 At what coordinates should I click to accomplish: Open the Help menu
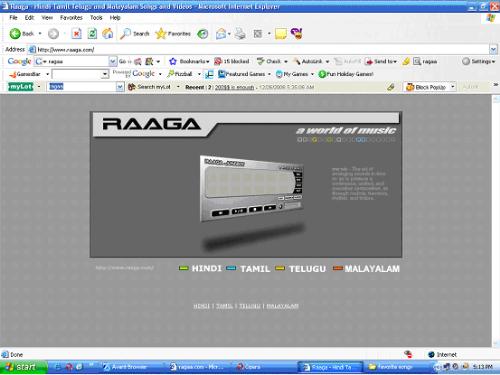click(x=115, y=18)
